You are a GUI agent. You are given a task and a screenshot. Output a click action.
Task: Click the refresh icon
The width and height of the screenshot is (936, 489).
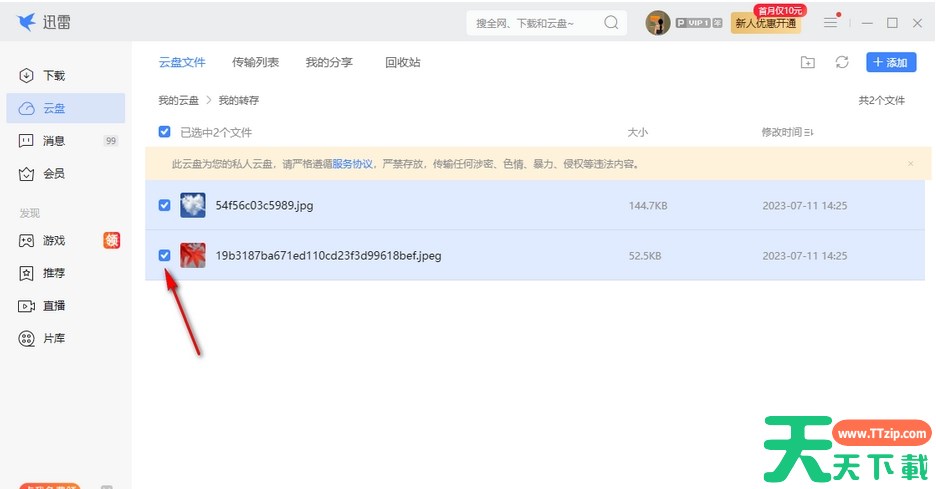pos(842,62)
